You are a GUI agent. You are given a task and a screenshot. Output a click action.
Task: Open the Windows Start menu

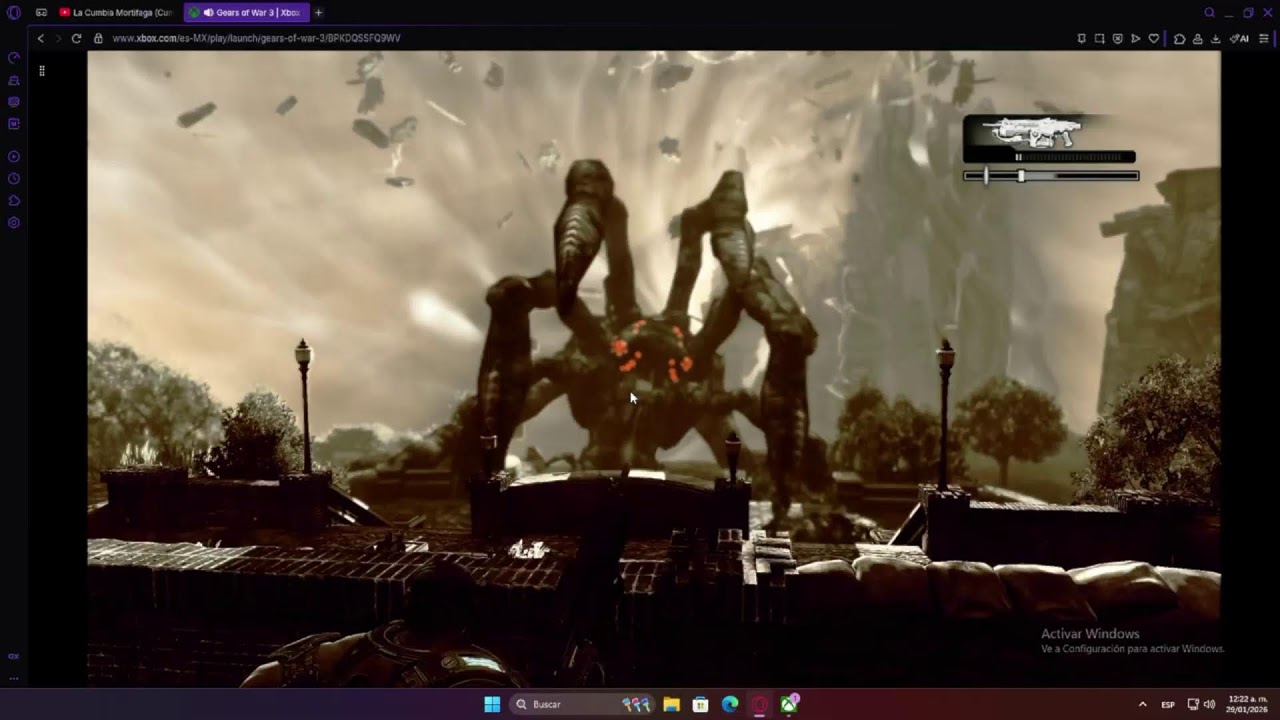(x=492, y=704)
